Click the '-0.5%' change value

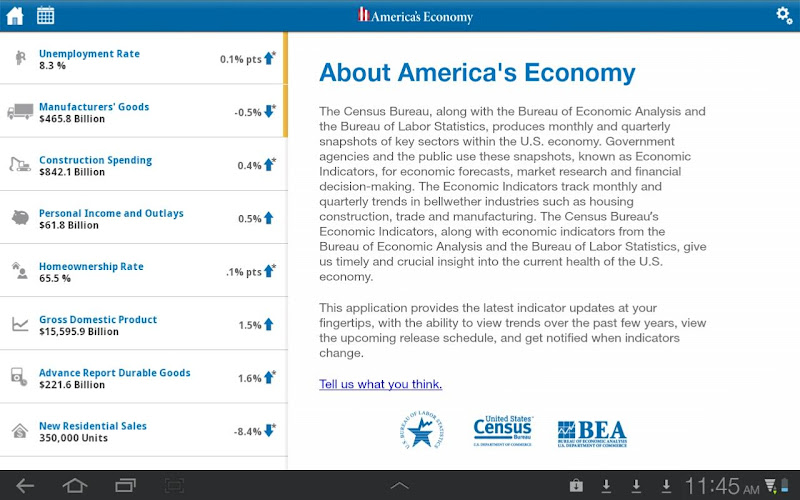click(248, 112)
